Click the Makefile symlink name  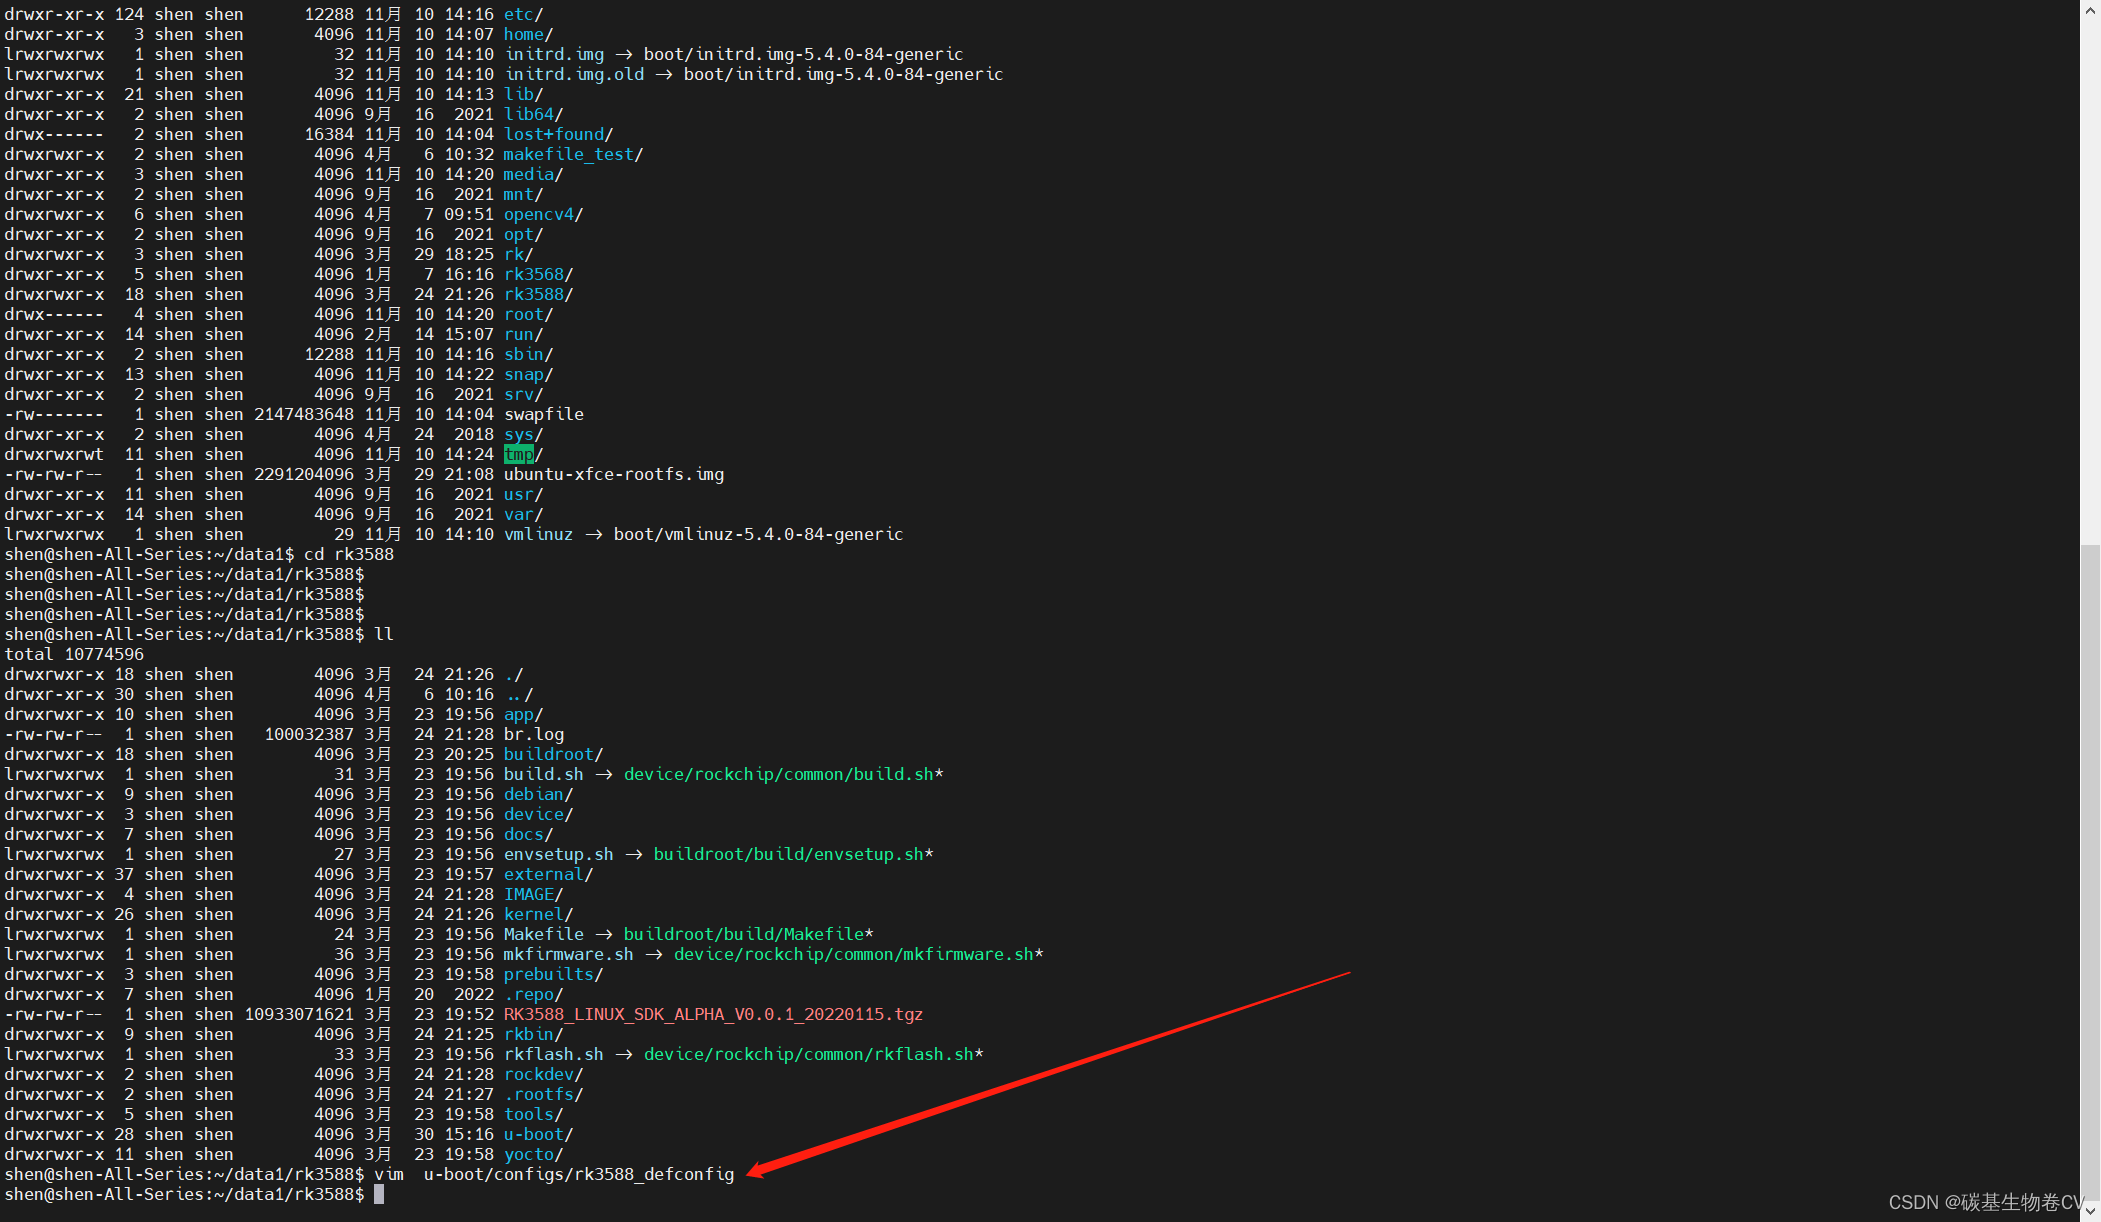pyautogui.click(x=544, y=934)
